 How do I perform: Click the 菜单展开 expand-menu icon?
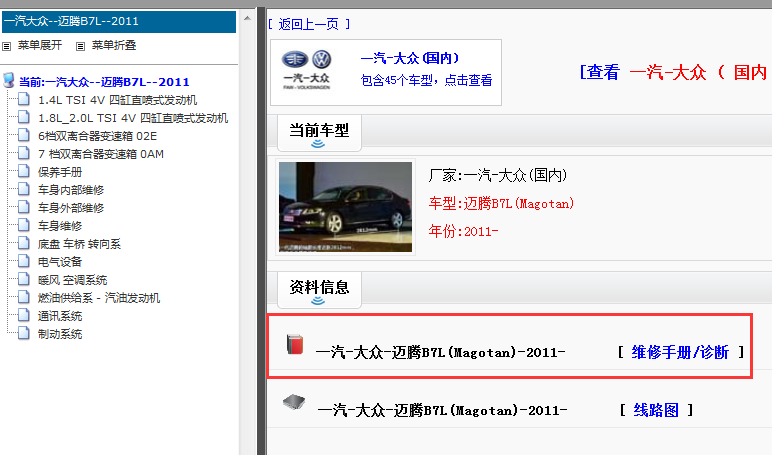(x=6, y=46)
